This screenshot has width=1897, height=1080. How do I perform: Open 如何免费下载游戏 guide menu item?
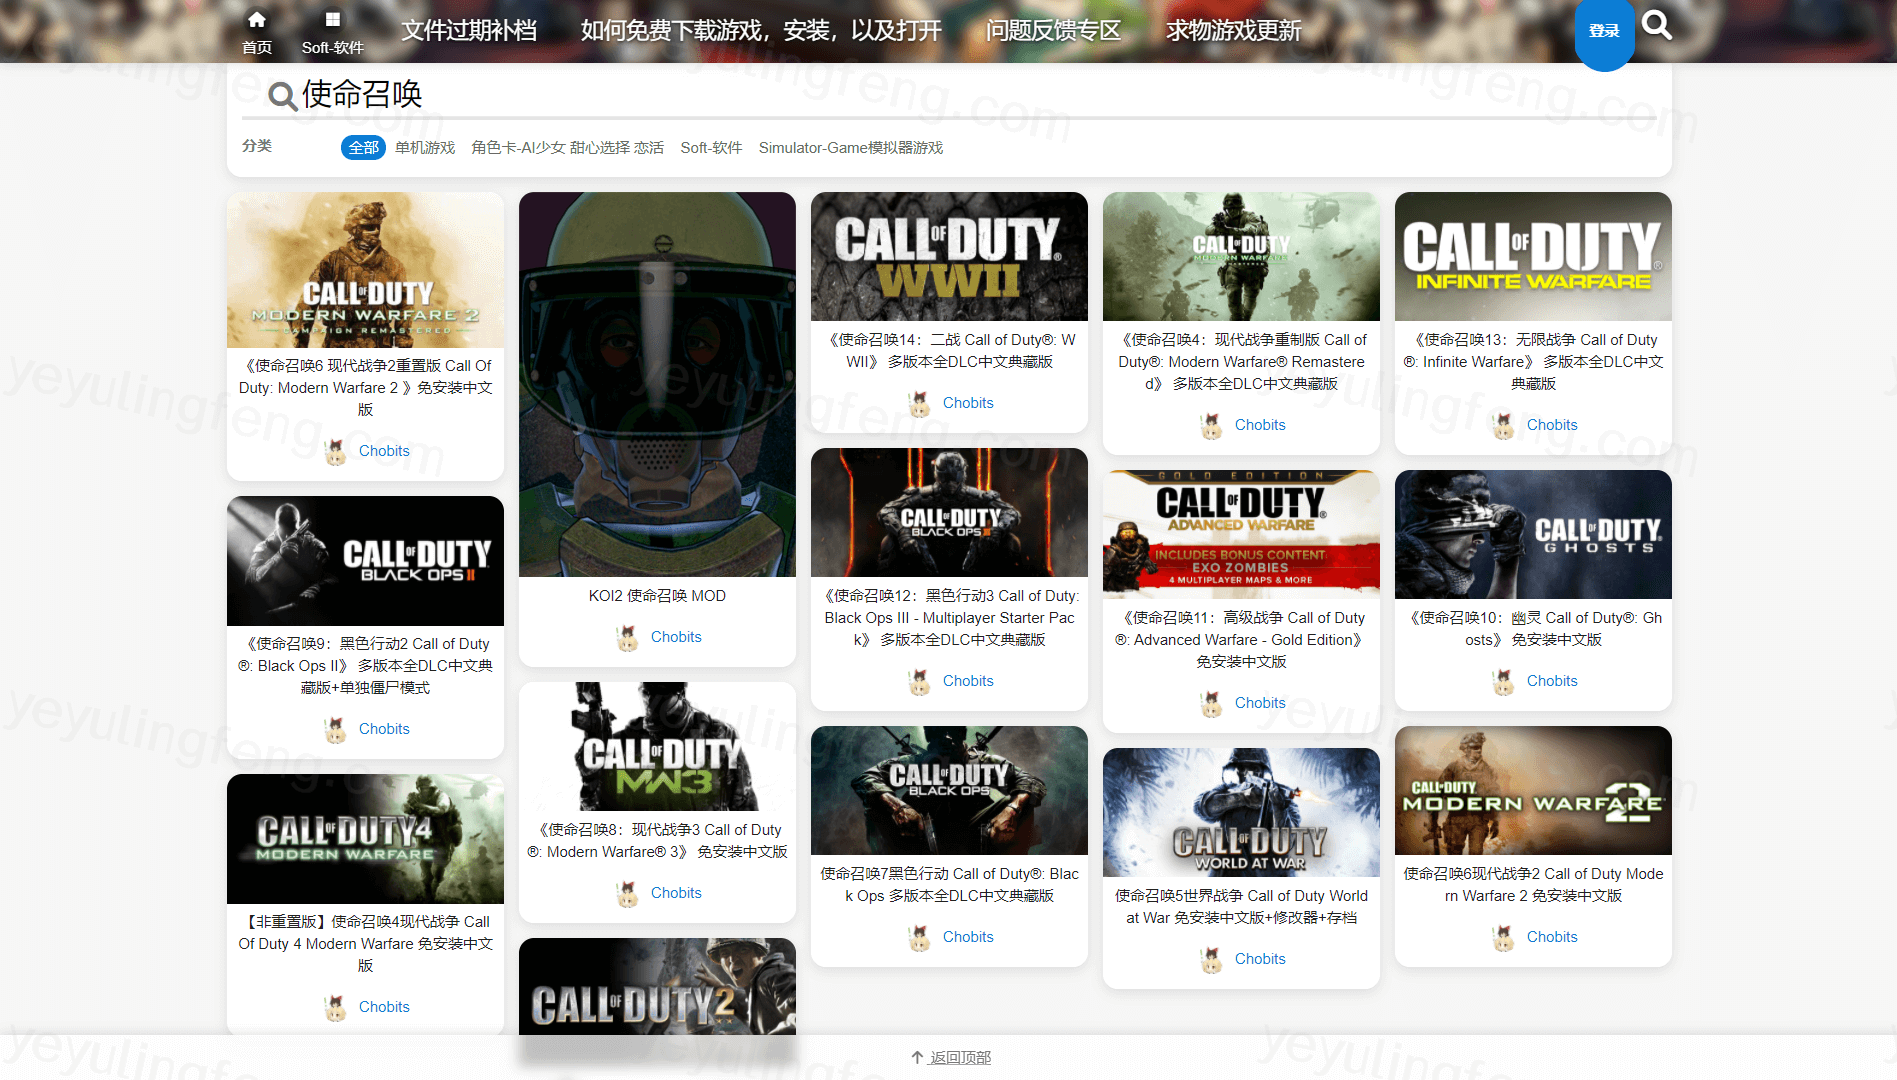tap(761, 31)
